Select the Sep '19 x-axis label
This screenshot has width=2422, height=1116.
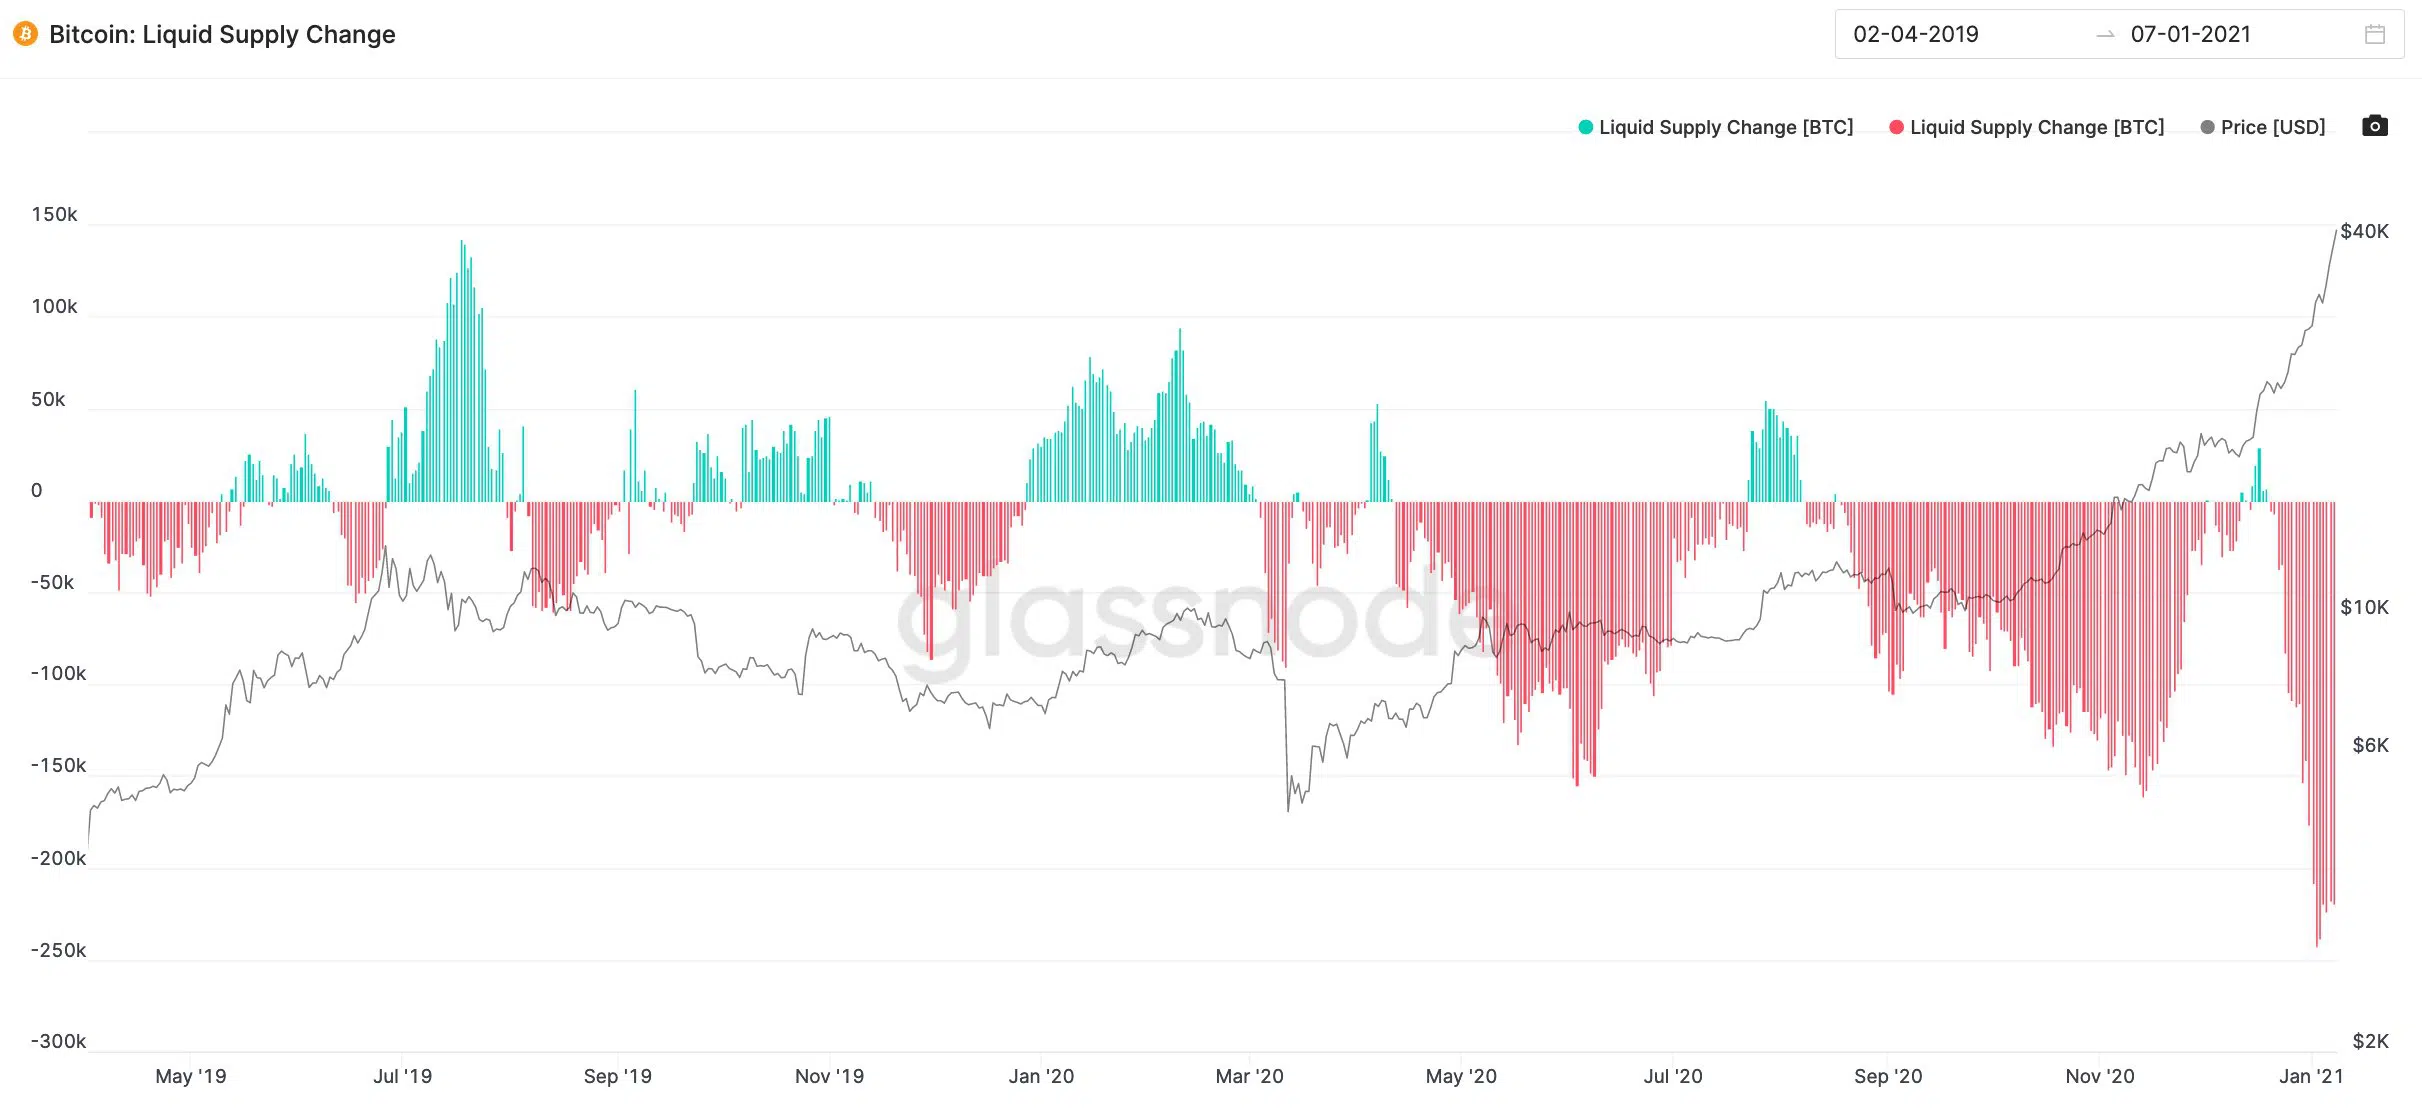[617, 1076]
